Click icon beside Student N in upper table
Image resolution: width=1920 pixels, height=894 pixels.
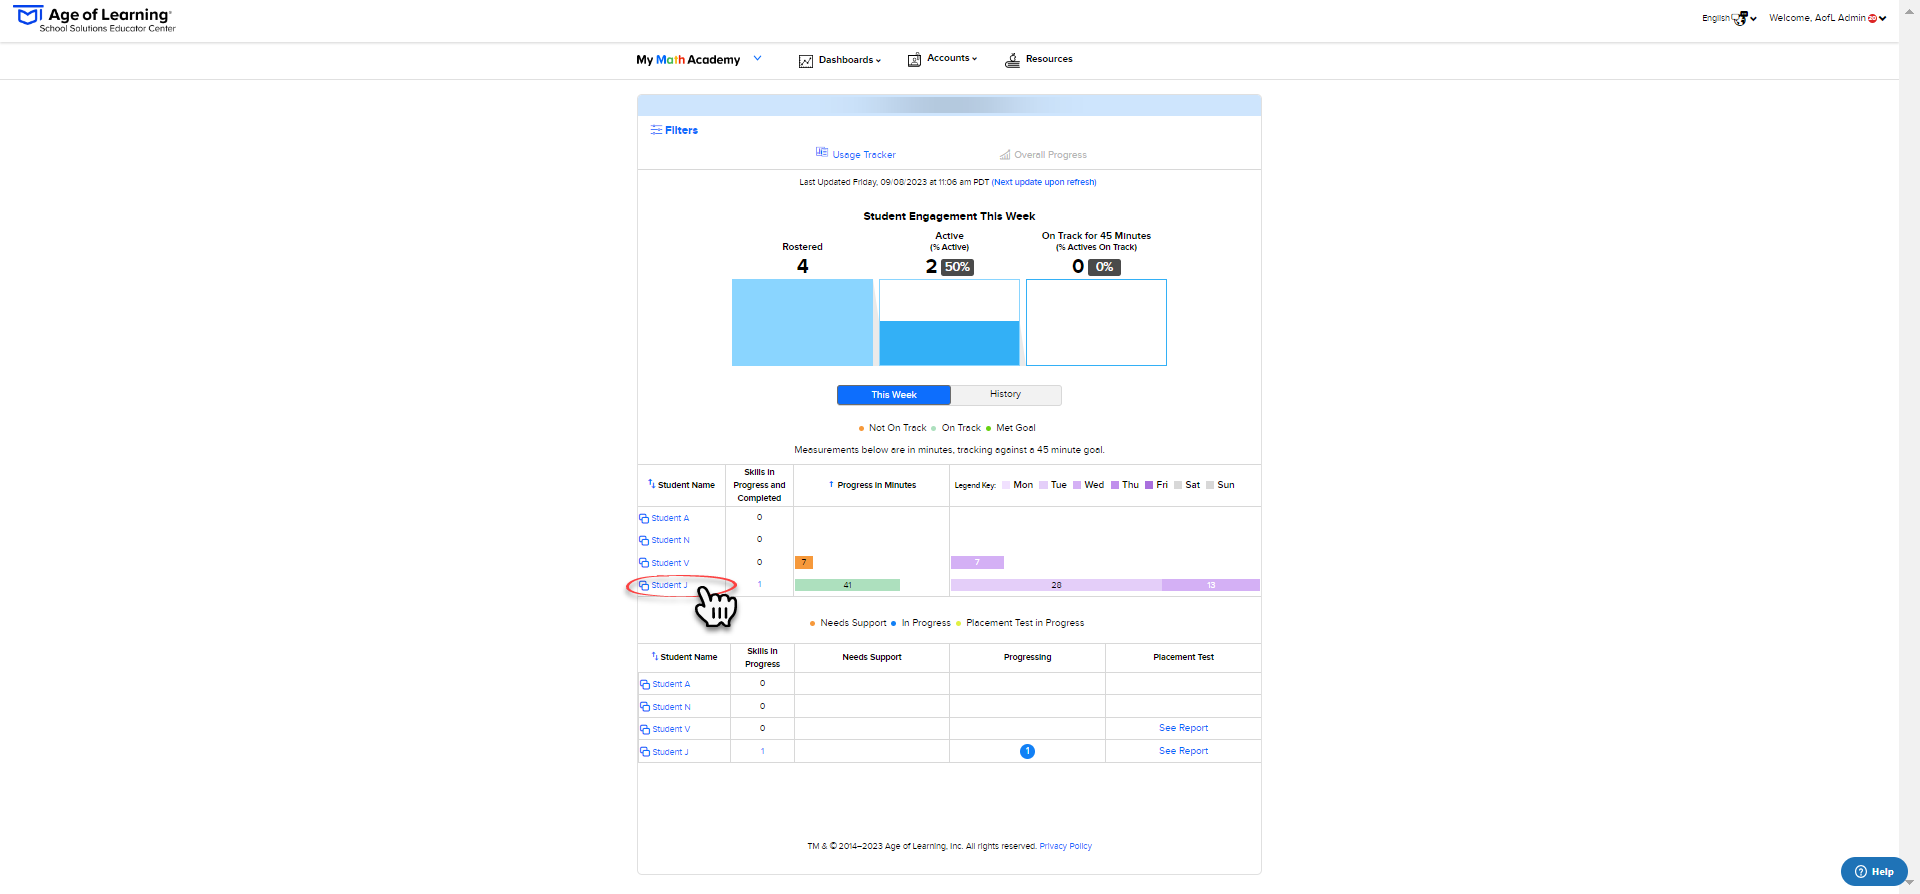click(x=644, y=541)
